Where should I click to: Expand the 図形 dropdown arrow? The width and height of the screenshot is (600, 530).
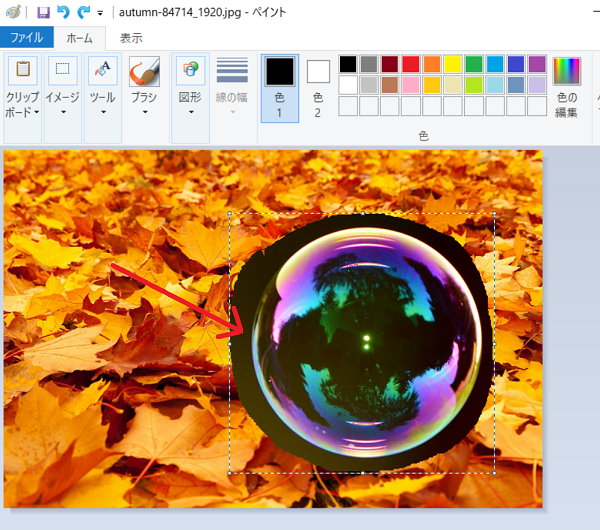click(191, 112)
